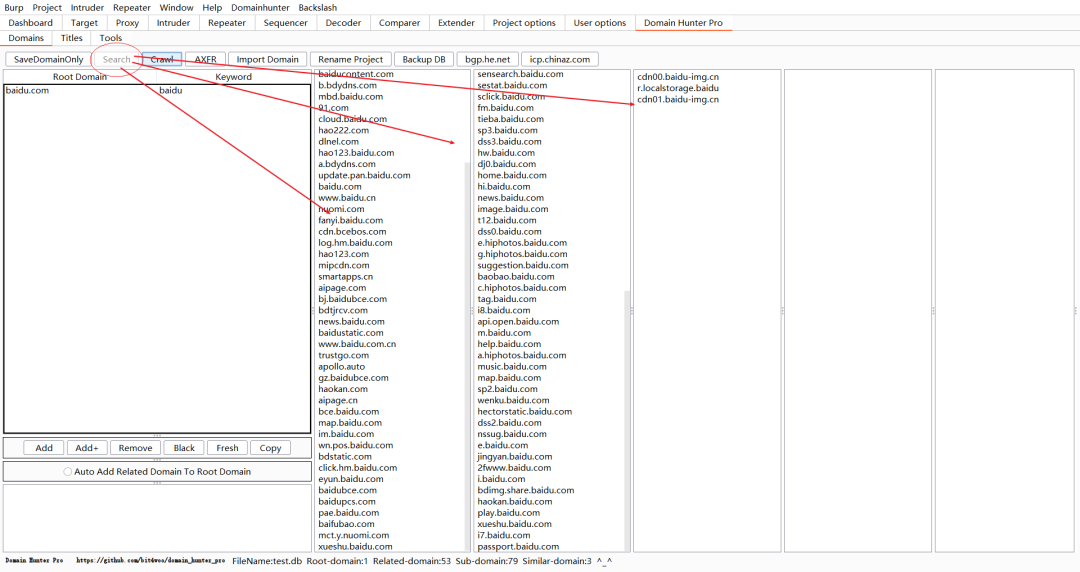This screenshot has height=572, width=1080.
Task: Open the Domainhunter menu
Action: pyautogui.click(x=260, y=8)
